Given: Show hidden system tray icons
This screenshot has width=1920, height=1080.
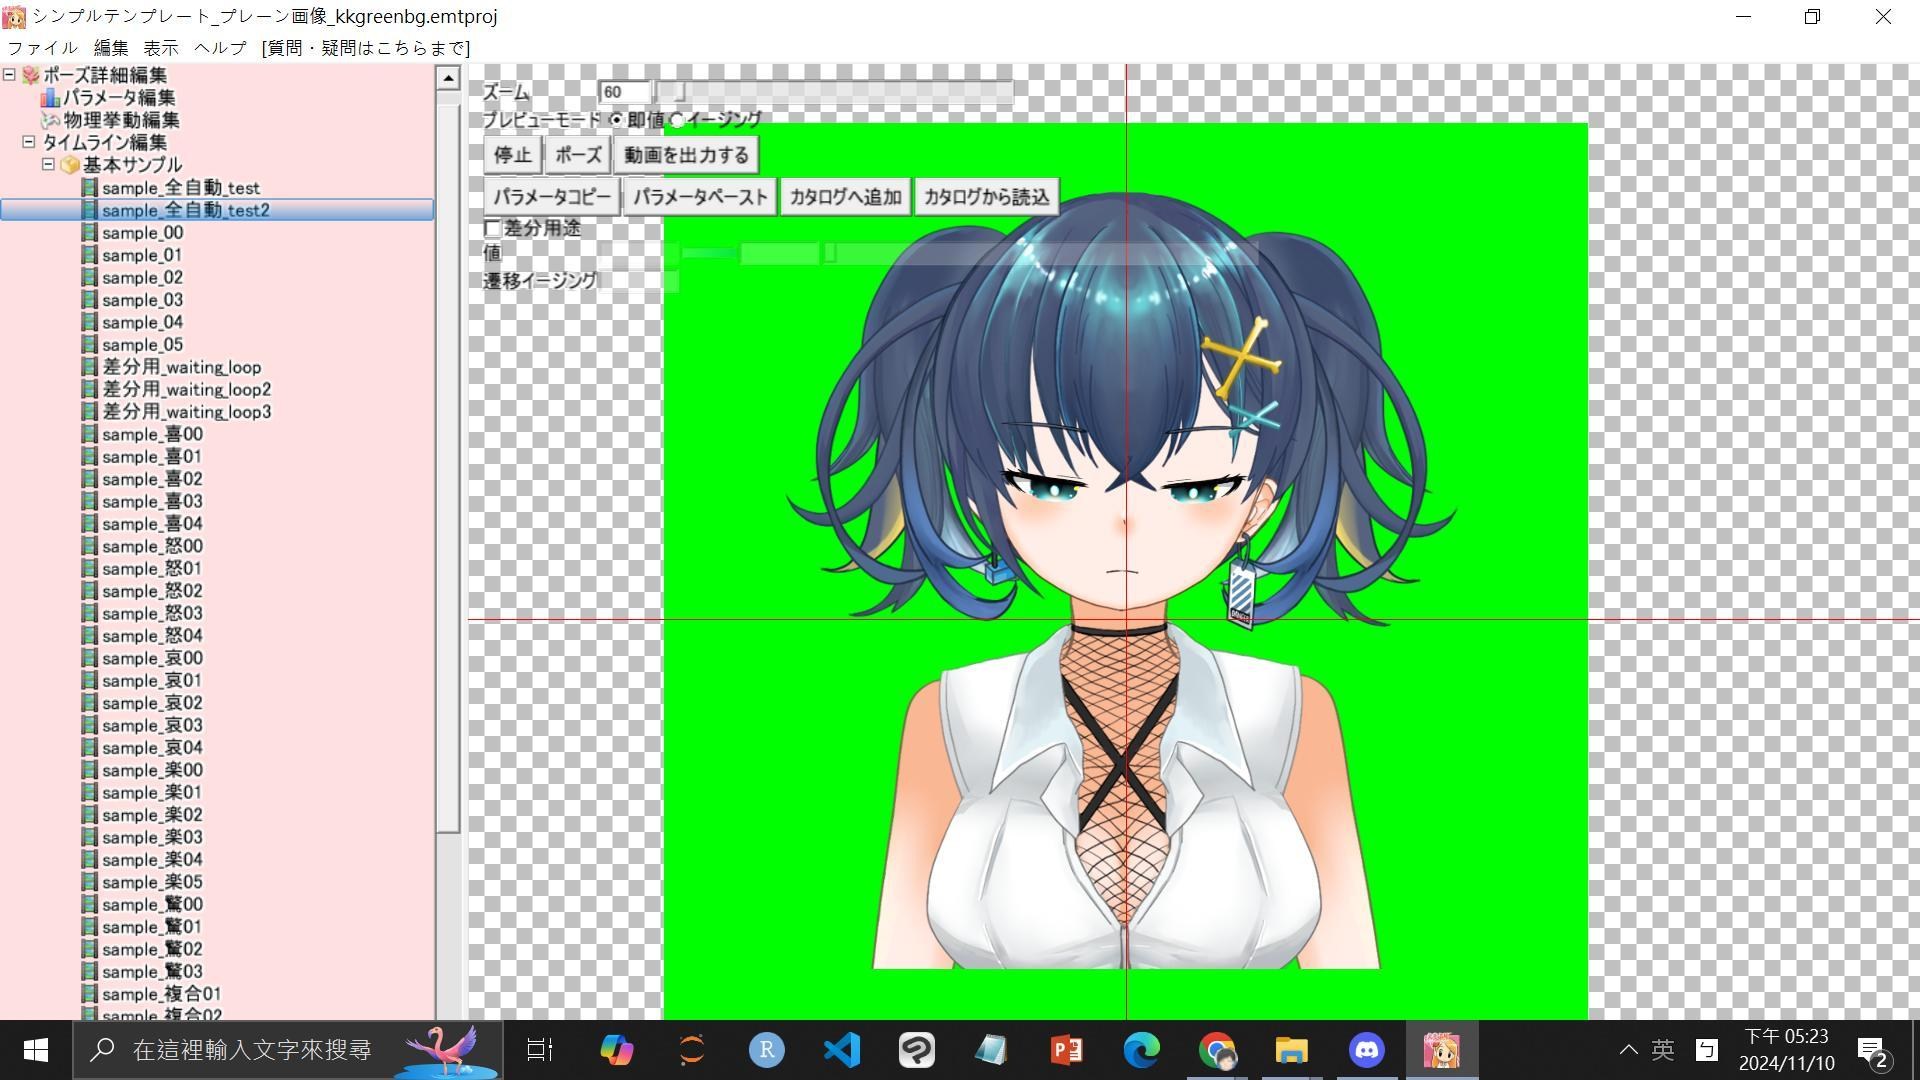Looking at the screenshot, I should (1629, 1050).
